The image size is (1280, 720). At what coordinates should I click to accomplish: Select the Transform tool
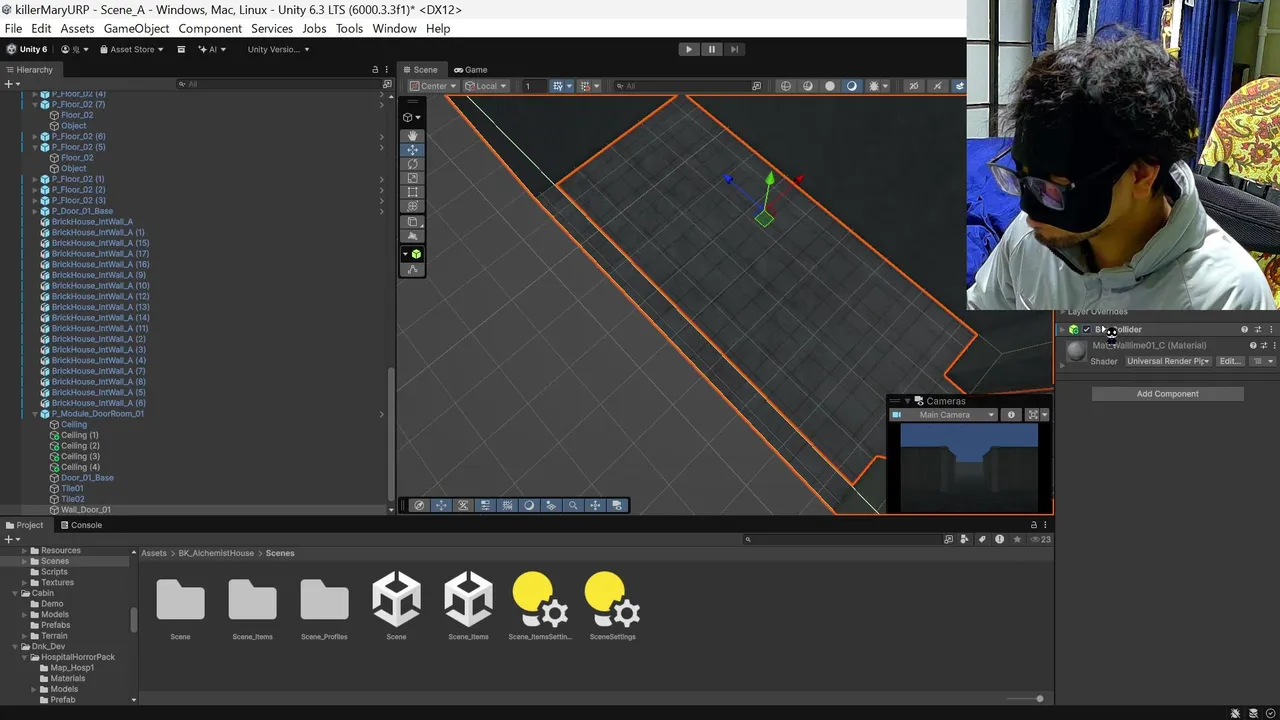[x=412, y=206]
